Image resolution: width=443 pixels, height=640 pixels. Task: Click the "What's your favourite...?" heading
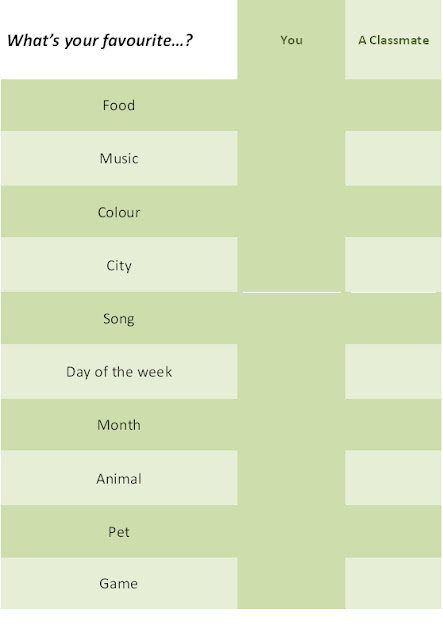click(x=100, y=40)
